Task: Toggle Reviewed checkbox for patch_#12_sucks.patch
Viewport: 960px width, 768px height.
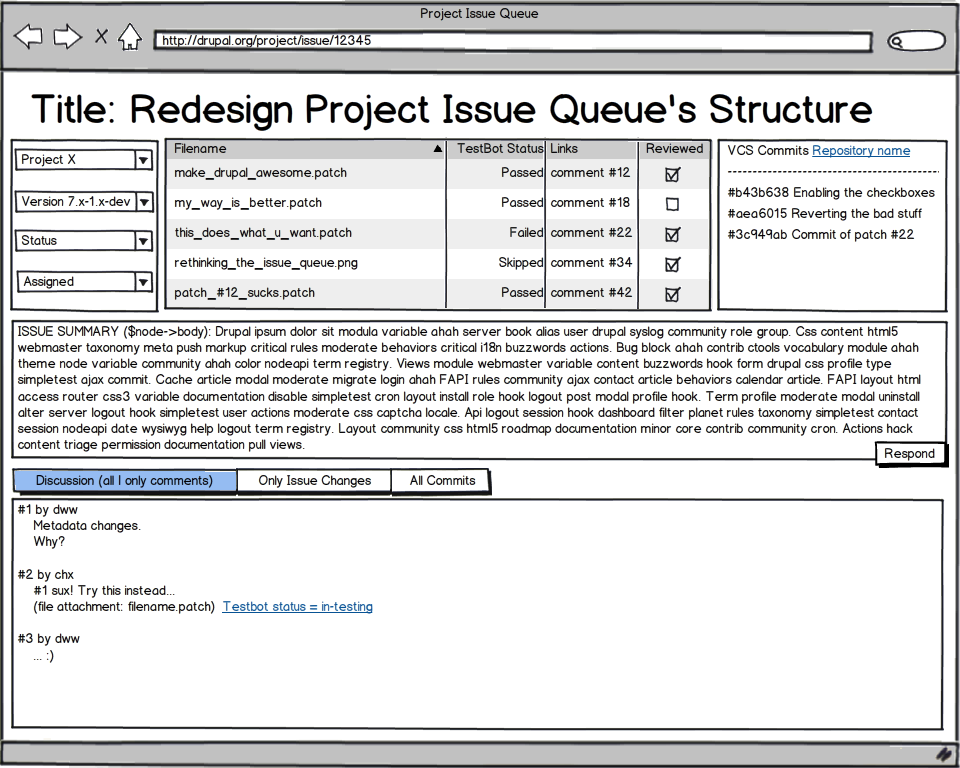Action: coord(672,295)
